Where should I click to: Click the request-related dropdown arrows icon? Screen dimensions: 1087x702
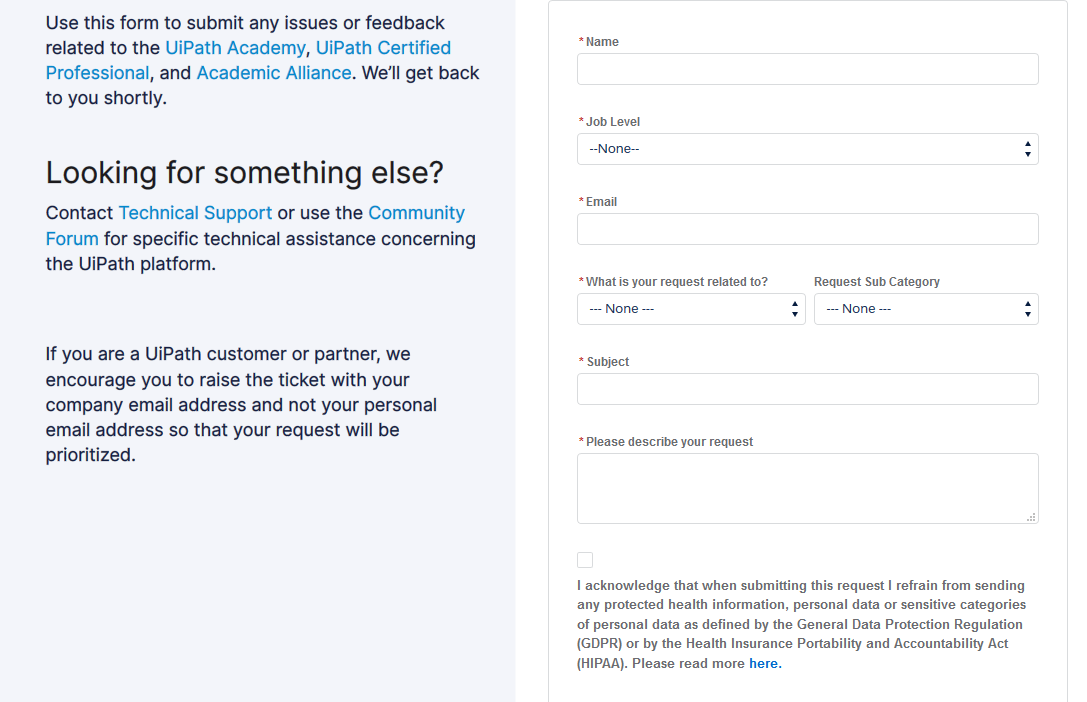point(794,309)
